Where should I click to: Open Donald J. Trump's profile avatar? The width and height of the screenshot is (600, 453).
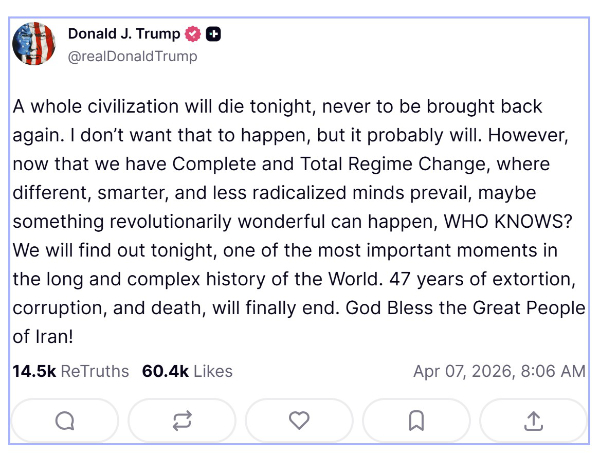pos(34,42)
